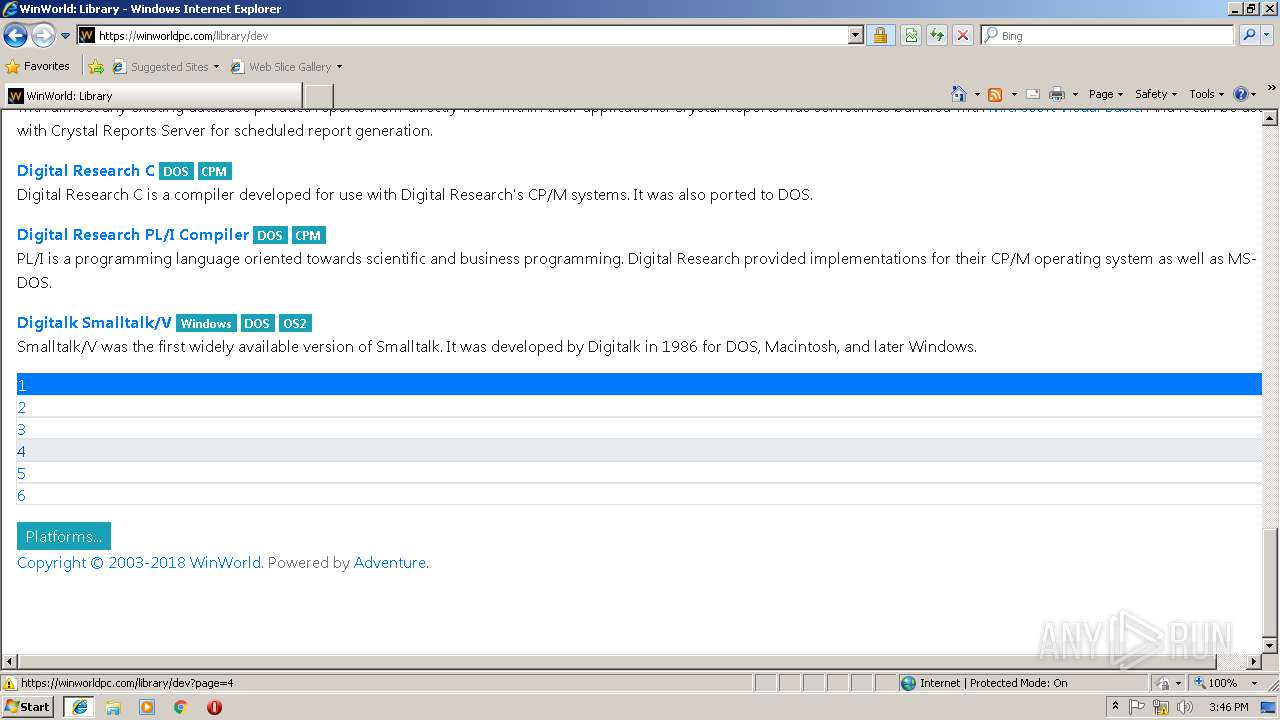1280x720 pixels.
Task: Click the browser Back arrow button
Action: 15,35
